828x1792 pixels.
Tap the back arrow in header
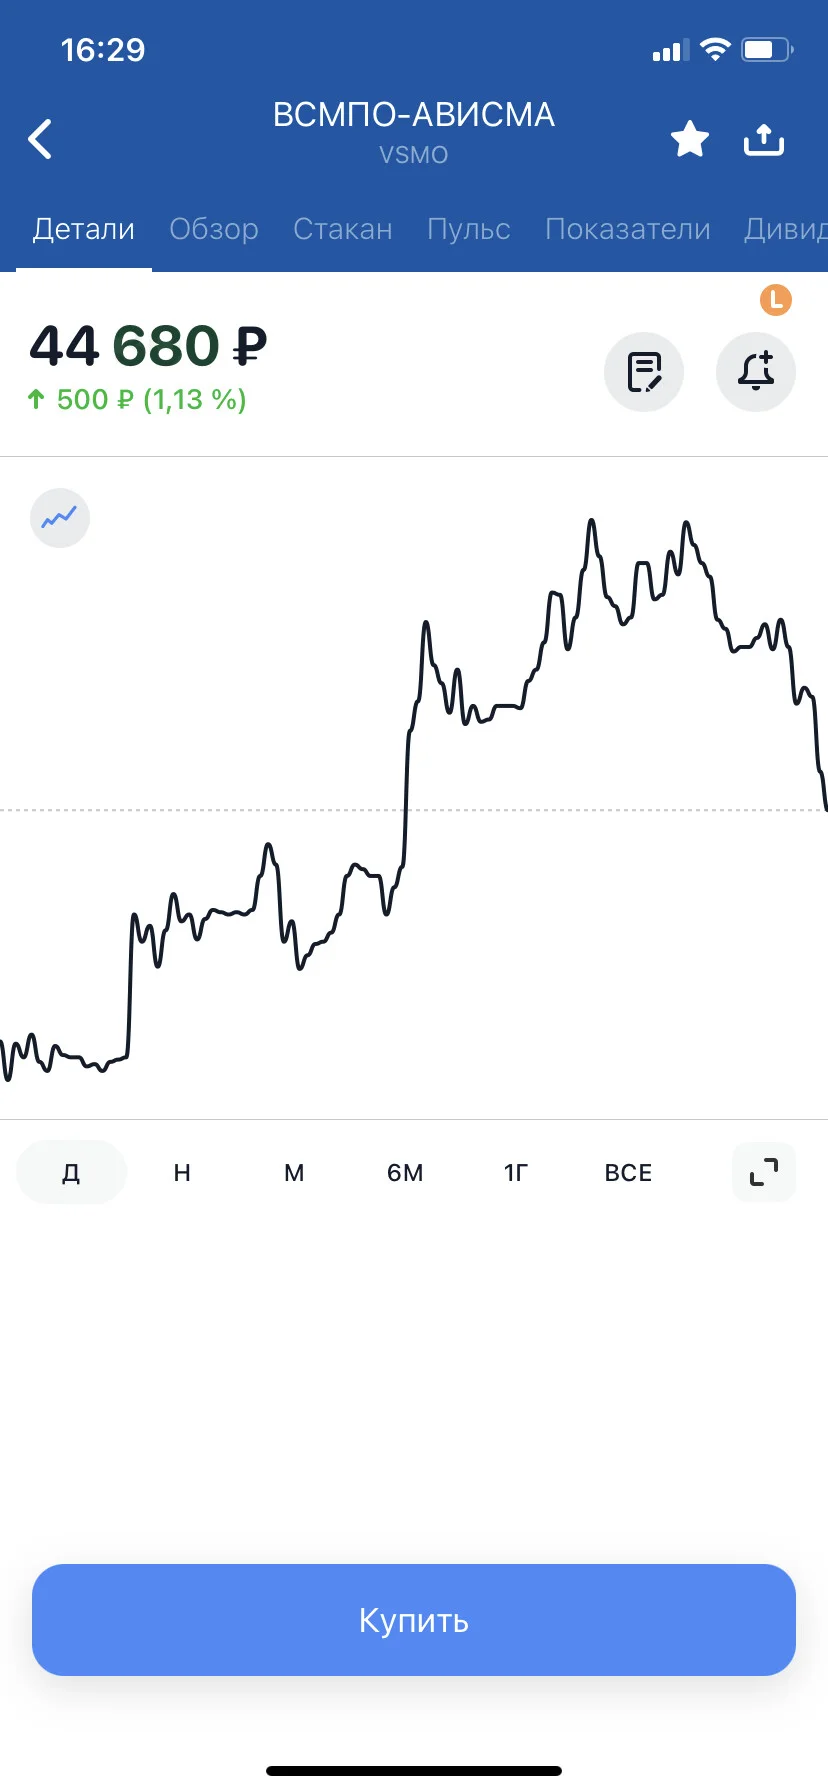tap(40, 139)
